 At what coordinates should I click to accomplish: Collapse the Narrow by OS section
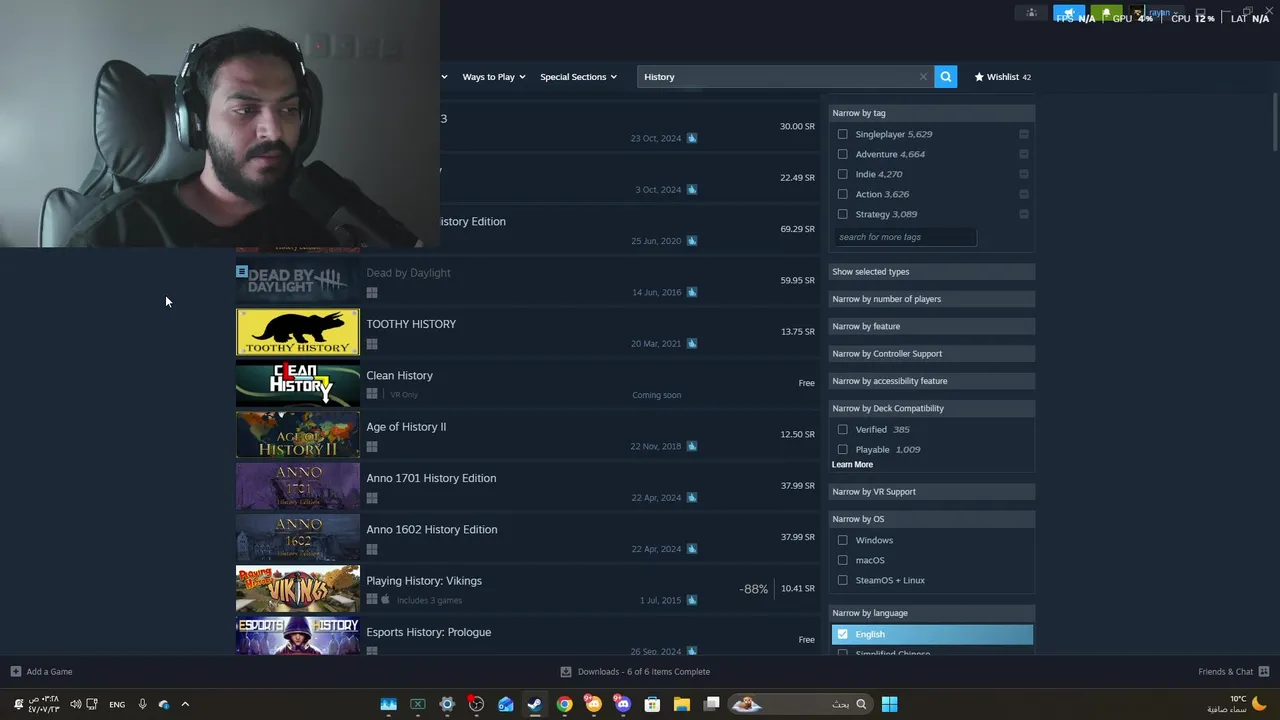tap(932, 519)
